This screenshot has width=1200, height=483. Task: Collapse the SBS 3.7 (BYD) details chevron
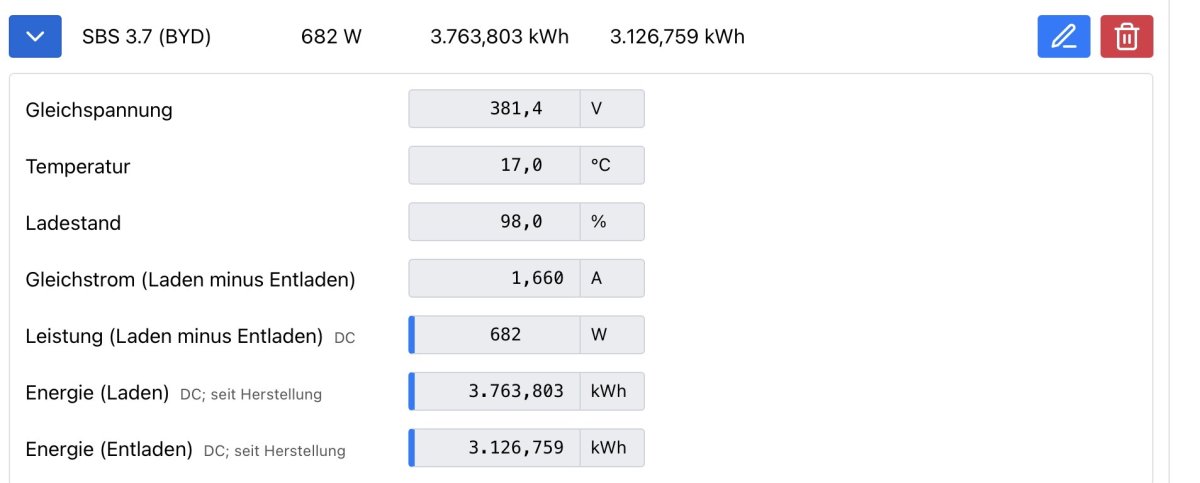tap(35, 37)
